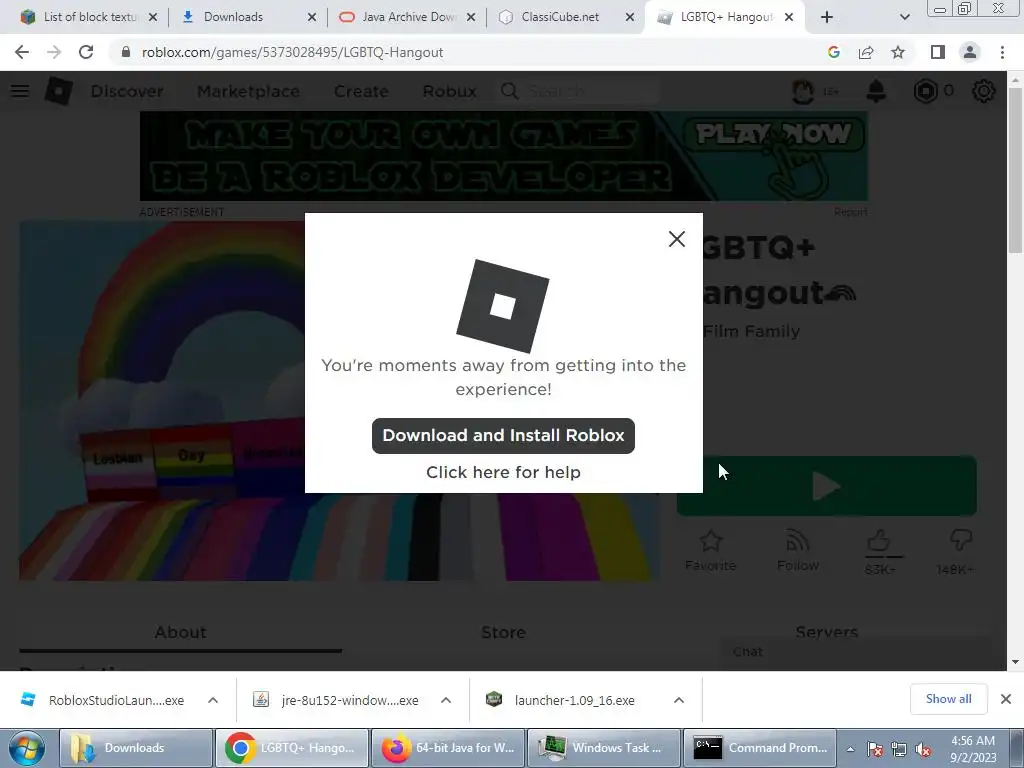This screenshot has width=1024, height=768.
Task: Open Downloads folder in taskbar
Action: [x=136, y=748]
